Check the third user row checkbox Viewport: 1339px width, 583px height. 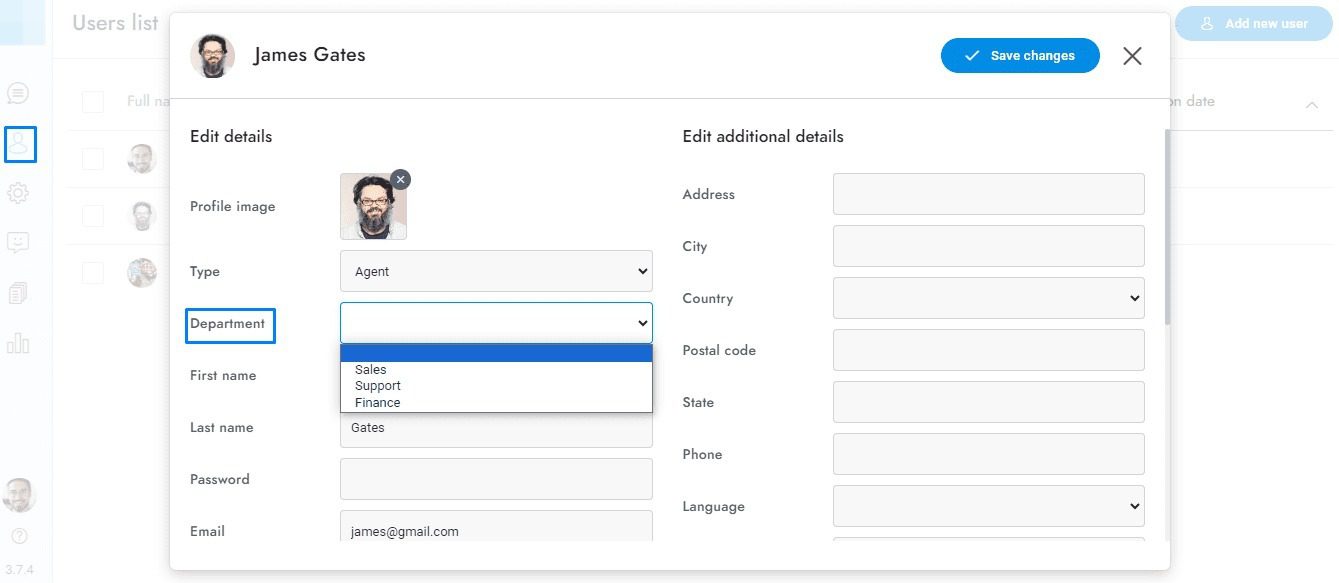pos(93,272)
